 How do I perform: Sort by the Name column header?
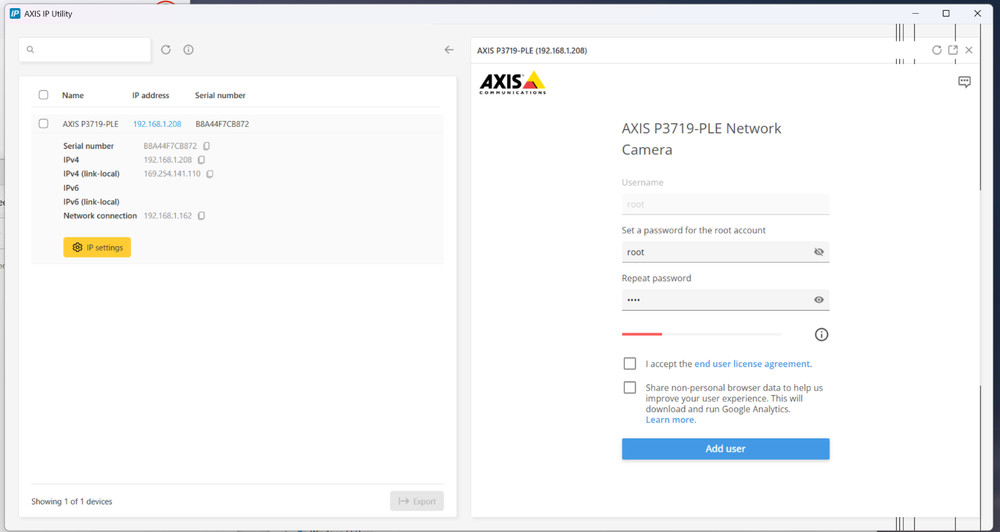coord(73,95)
